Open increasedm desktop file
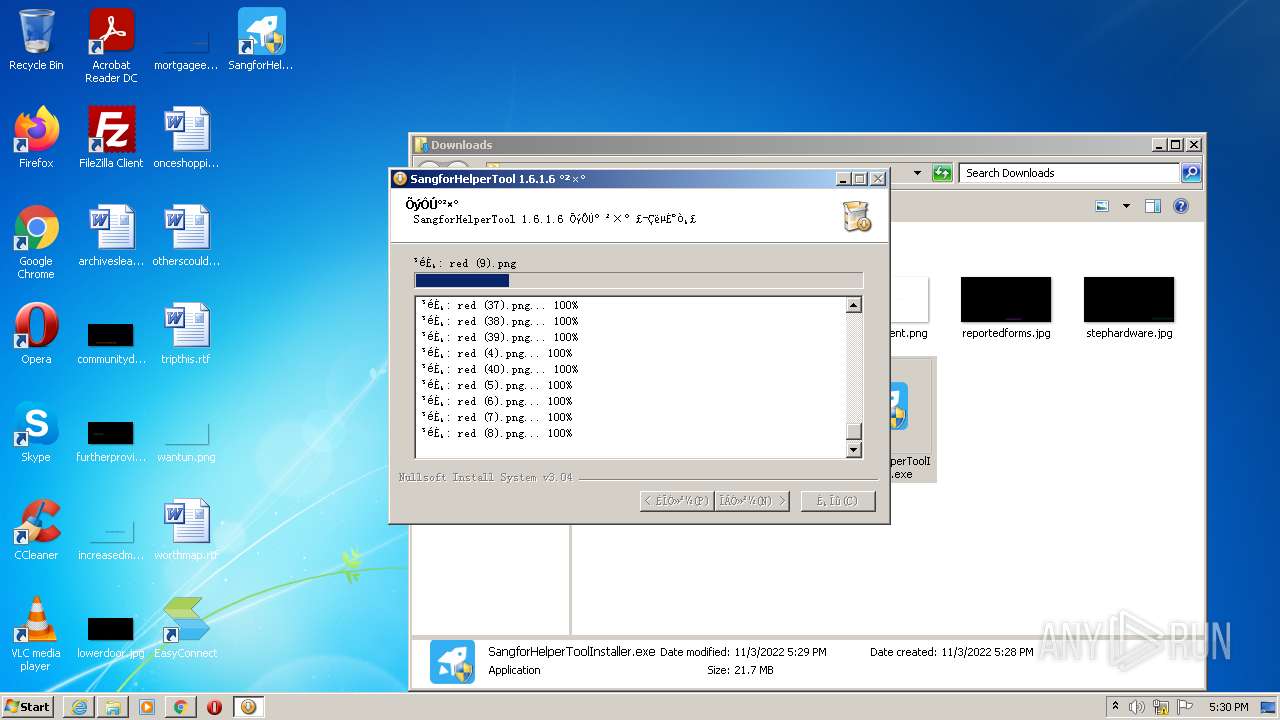Screen dimensions: 1280x720 [x=111, y=538]
